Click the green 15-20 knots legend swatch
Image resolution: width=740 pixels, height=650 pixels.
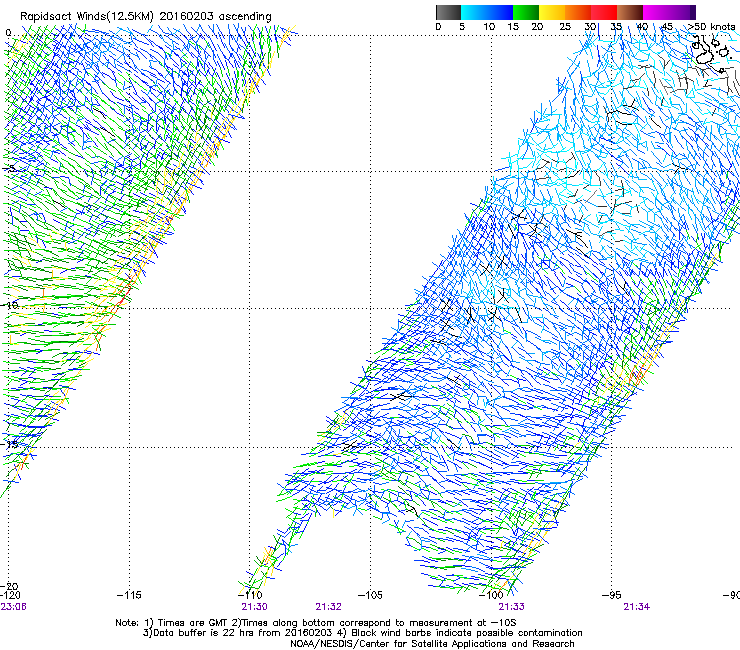pos(526,12)
